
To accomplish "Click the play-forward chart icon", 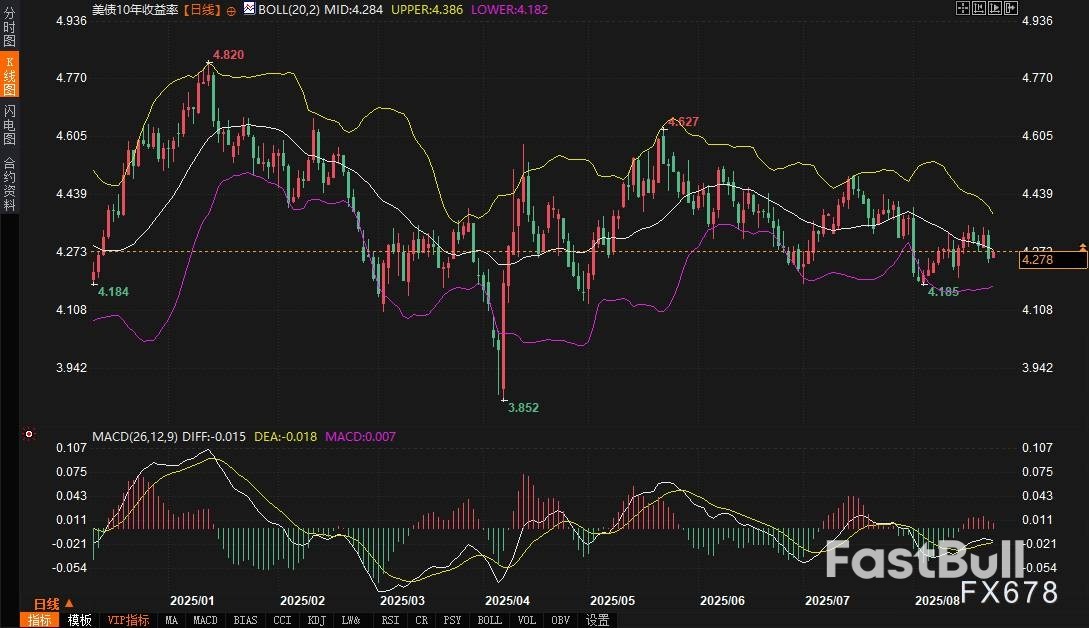I will (x=996, y=7).
